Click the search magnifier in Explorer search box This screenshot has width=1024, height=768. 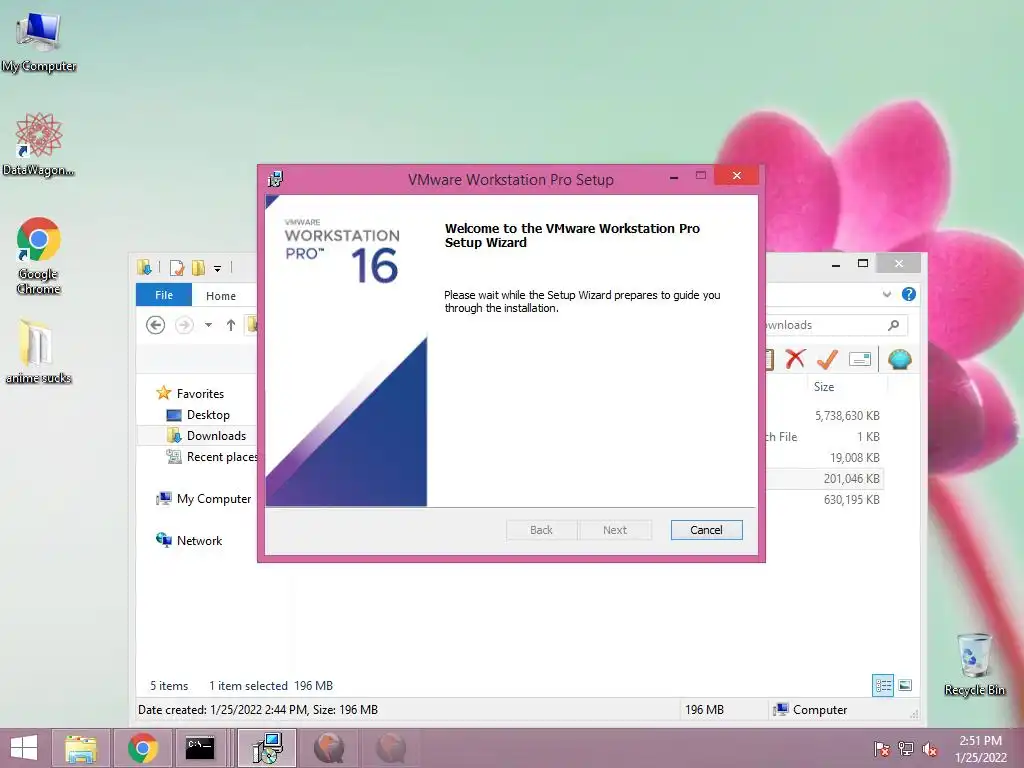pos(893,325)
